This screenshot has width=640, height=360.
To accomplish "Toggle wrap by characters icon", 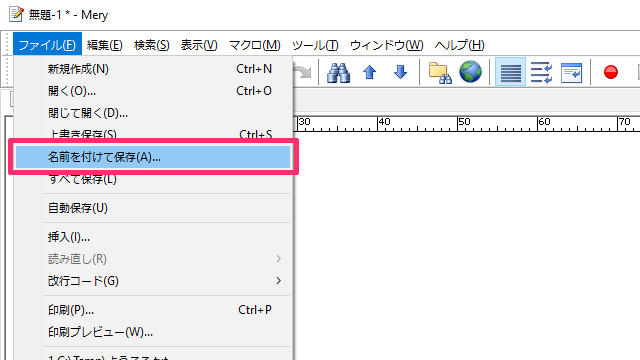I will [x=541, y=72].
